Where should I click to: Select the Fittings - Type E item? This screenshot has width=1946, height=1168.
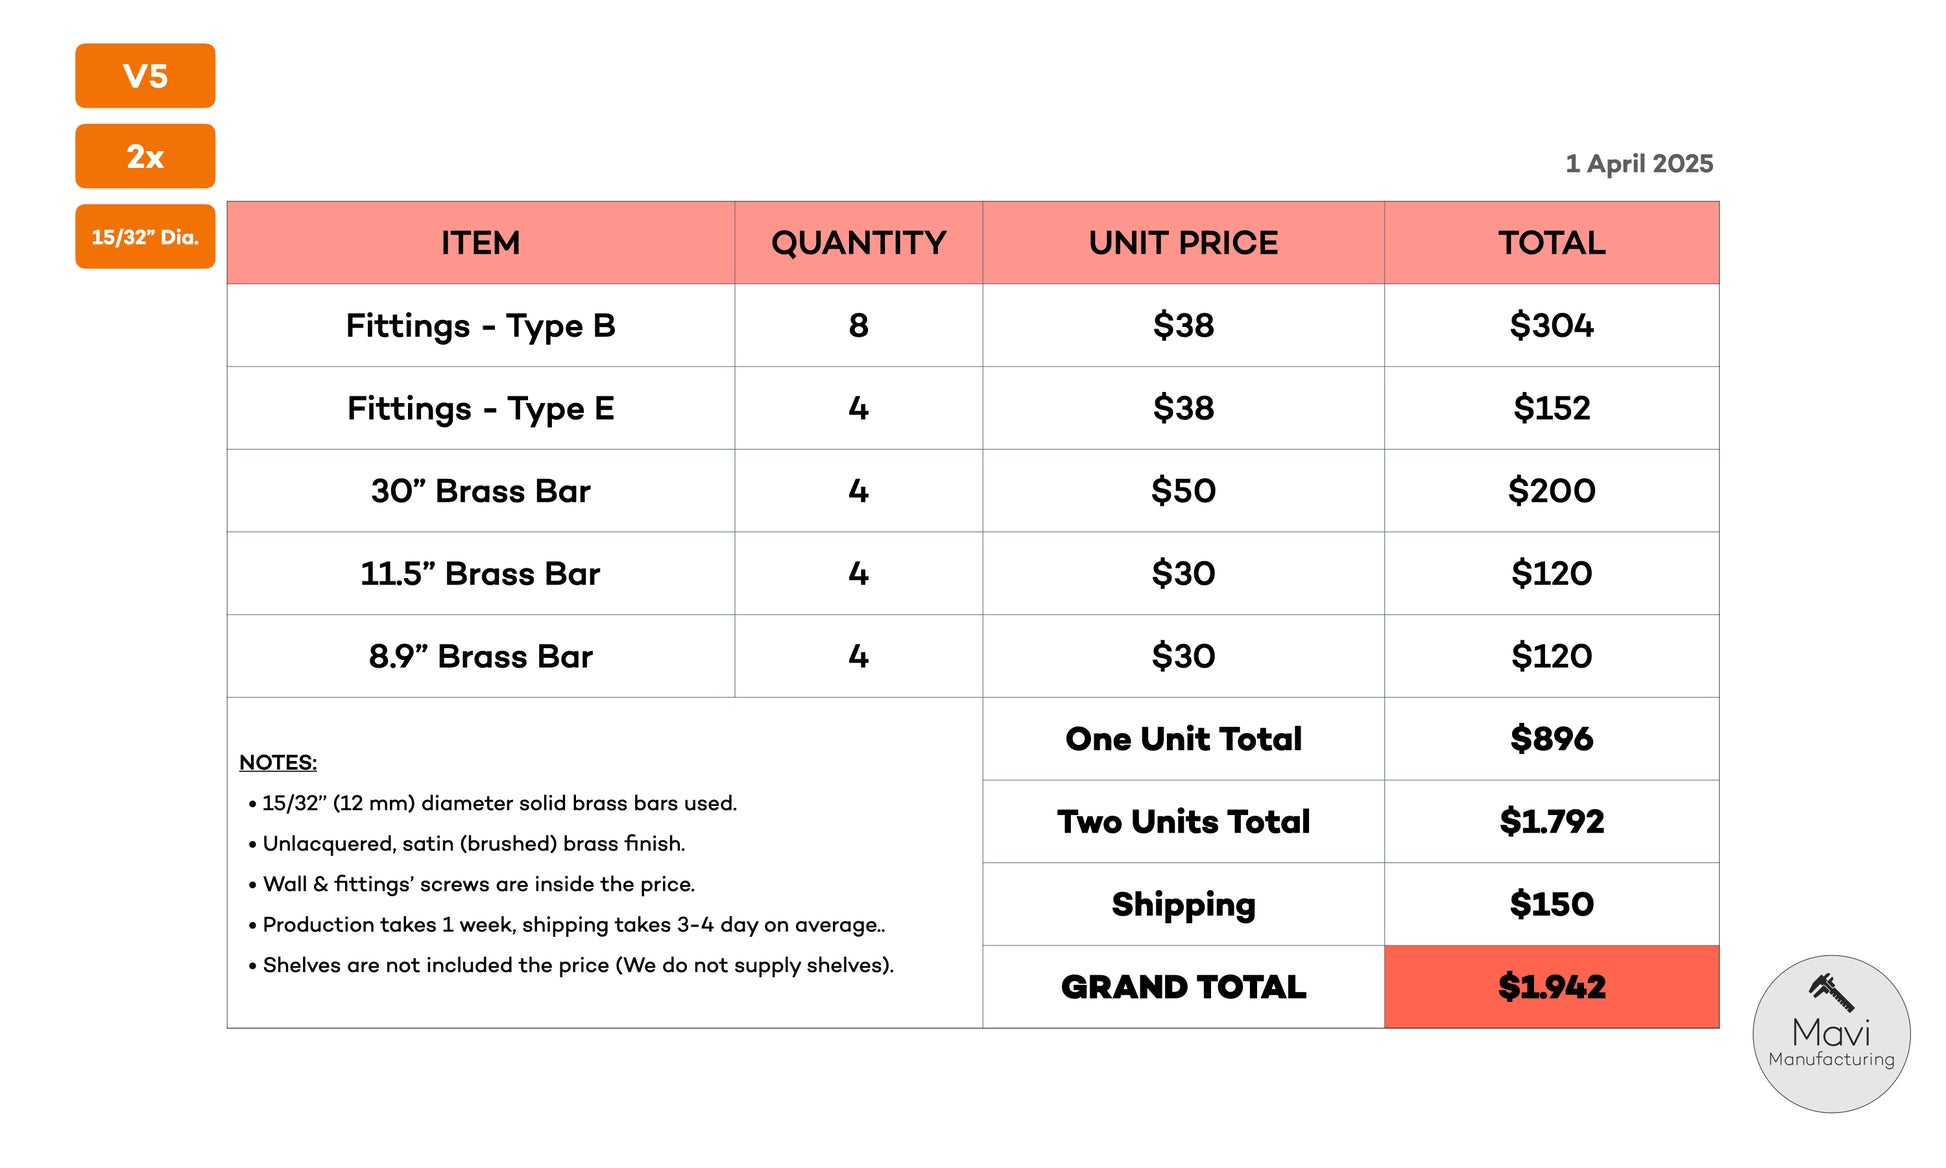point(481,408)
